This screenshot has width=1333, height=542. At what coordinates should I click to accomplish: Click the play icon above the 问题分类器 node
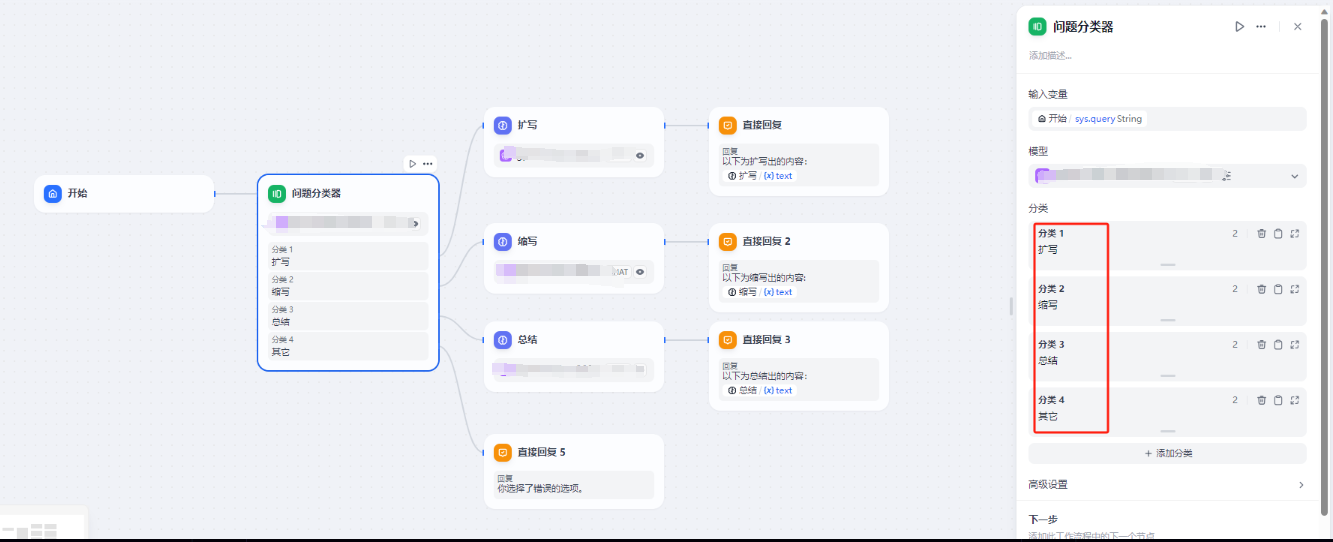coord(412,163)
